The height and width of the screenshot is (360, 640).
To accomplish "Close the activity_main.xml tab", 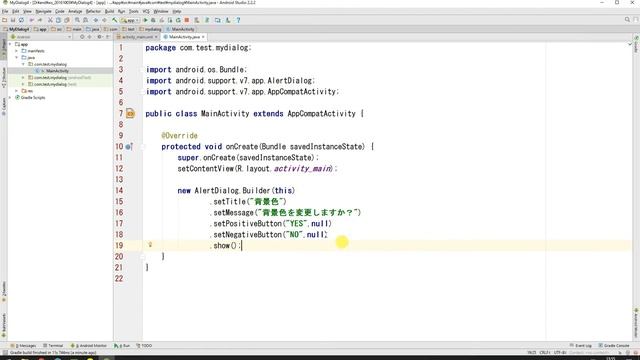I will click(156, 37).
